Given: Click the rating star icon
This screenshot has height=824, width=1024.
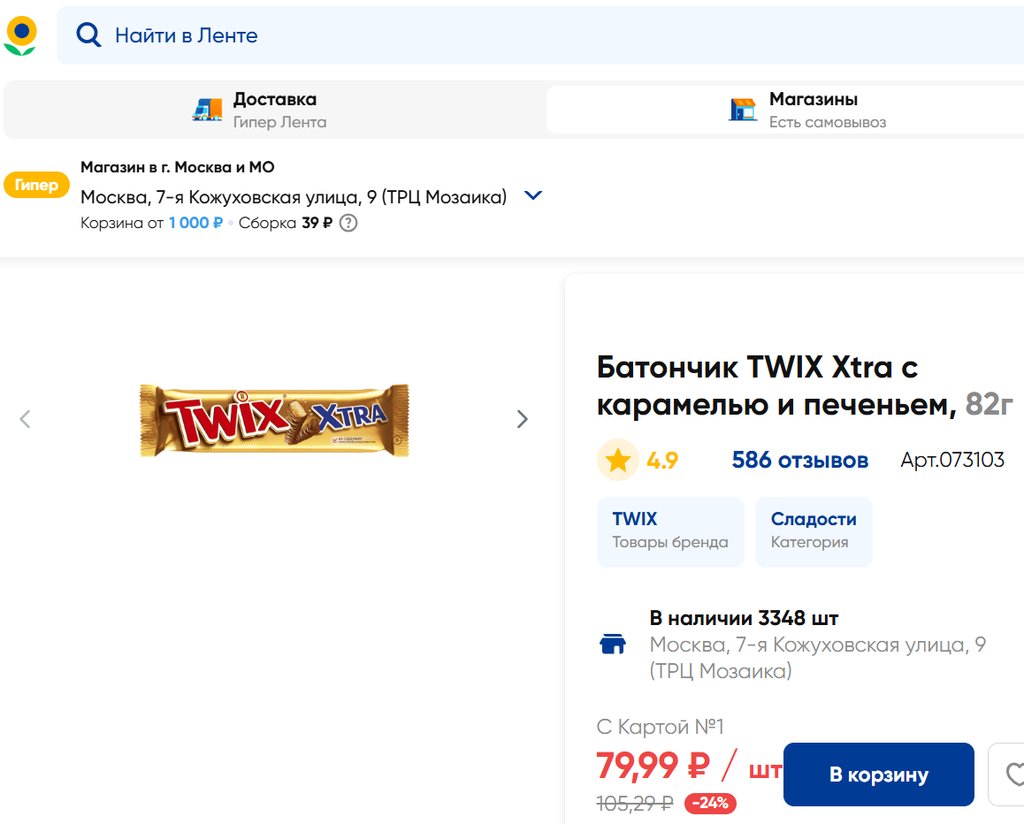Looking at the screenshot, I should coord(618,460).
